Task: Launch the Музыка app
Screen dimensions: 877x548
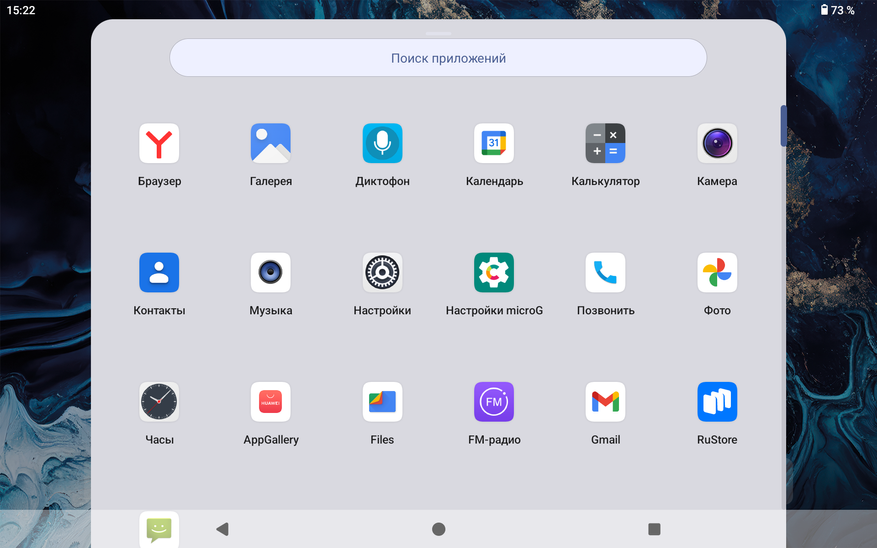Action: (x=271, y=273)
